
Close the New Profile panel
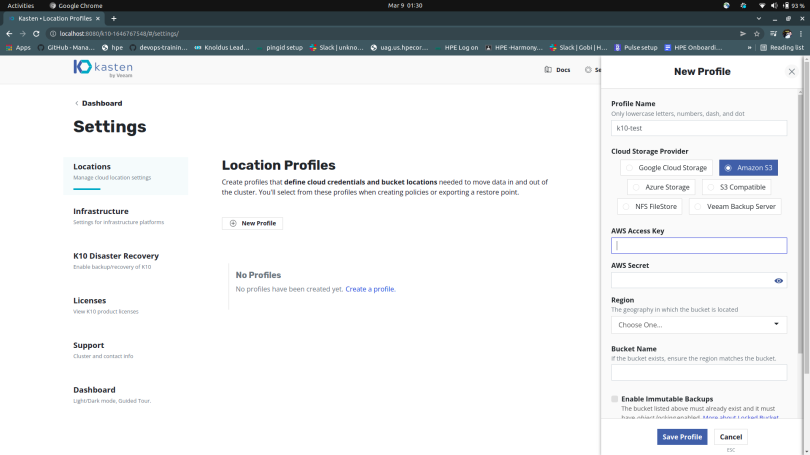(x=791, y=72)
